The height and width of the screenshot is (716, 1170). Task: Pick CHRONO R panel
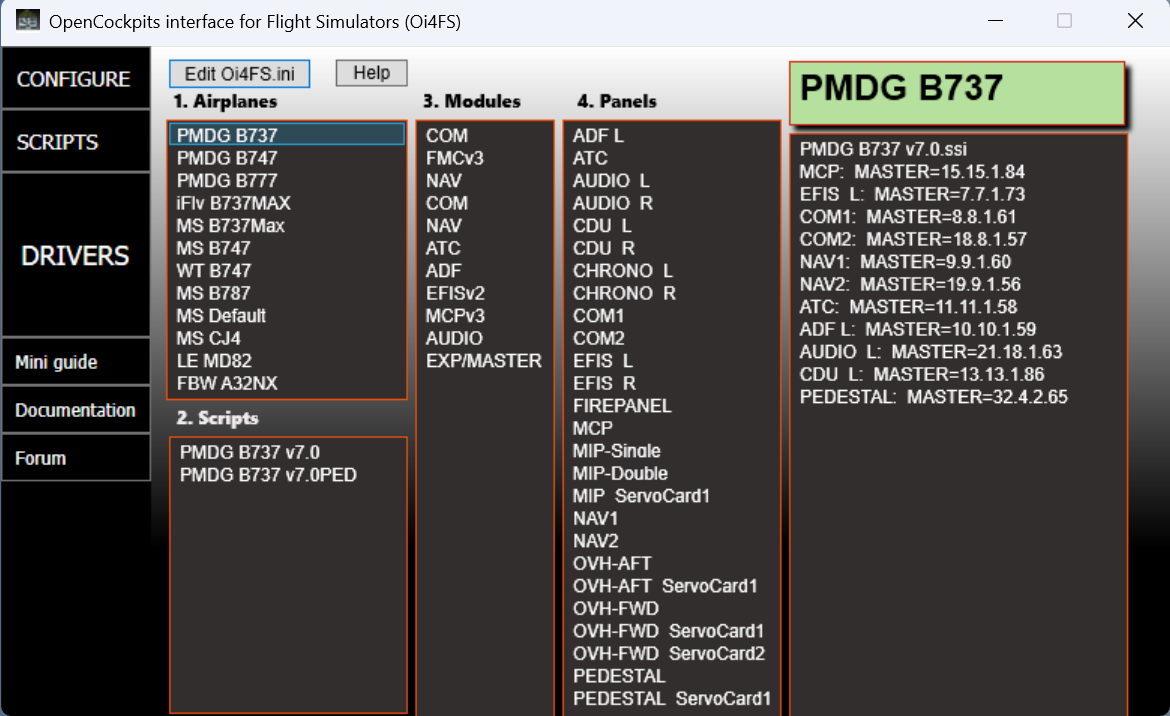click(x=625, y=293)
